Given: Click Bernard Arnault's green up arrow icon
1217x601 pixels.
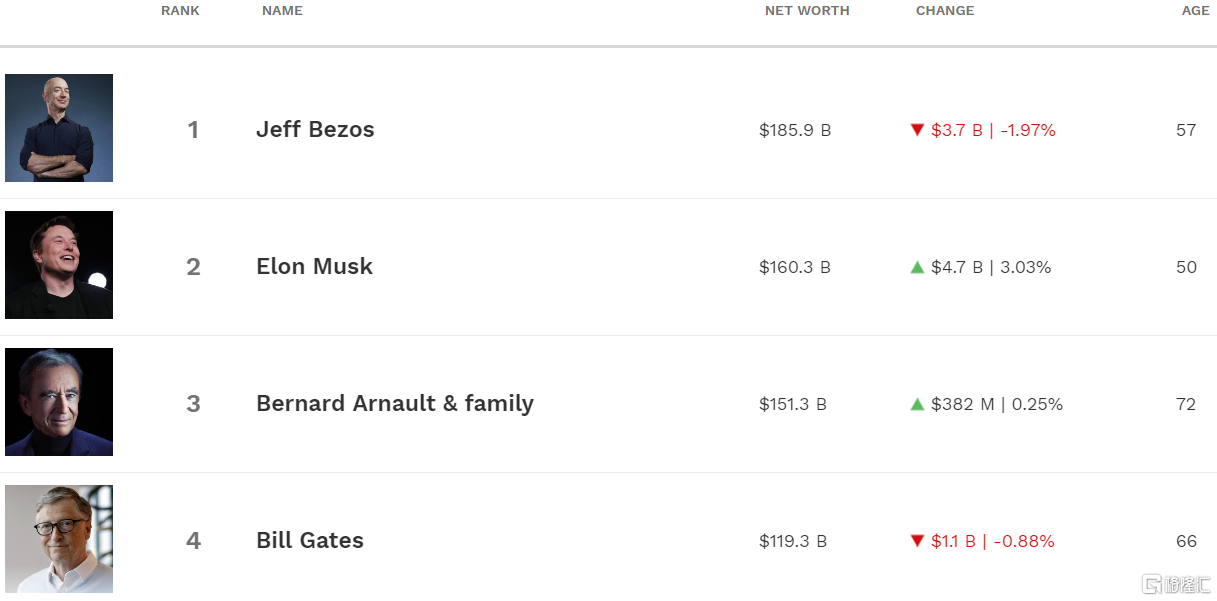Looking at the screenshot, I should click(917, 404).
